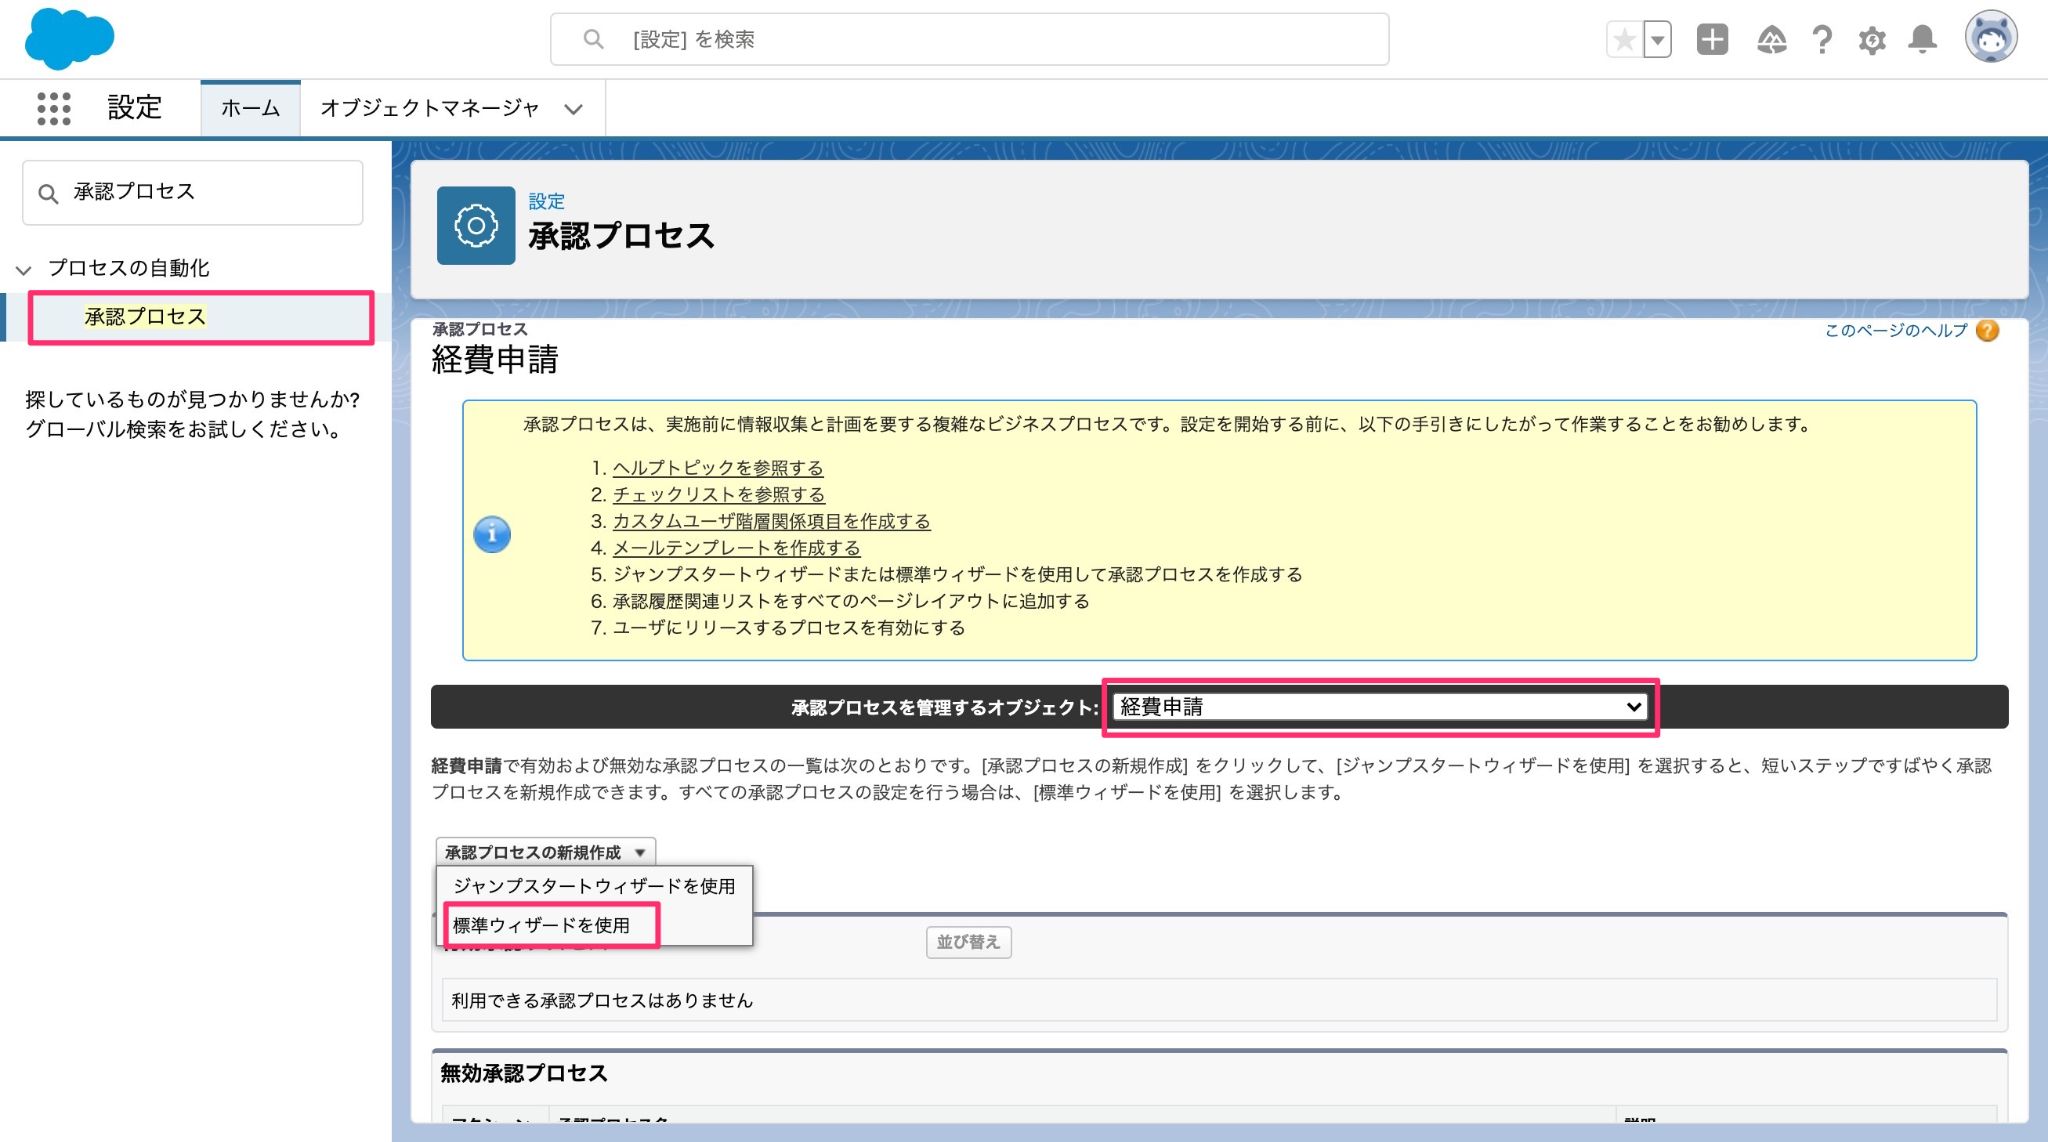Click the orange help question icon

point(1987,331)
